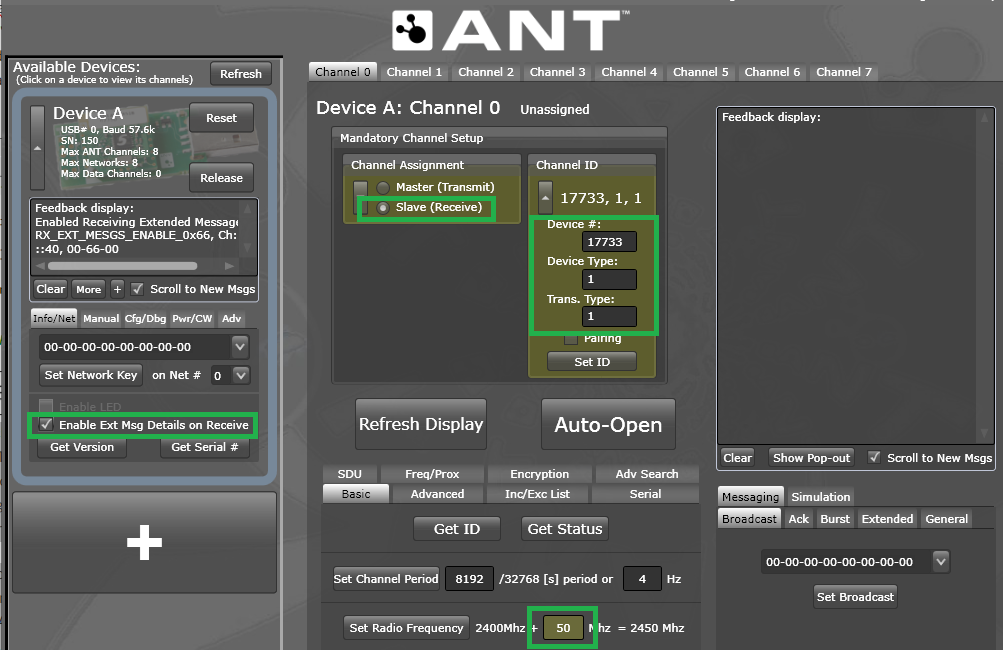
Task: Switch to Channel 7 tab
Action: (844, 72)
